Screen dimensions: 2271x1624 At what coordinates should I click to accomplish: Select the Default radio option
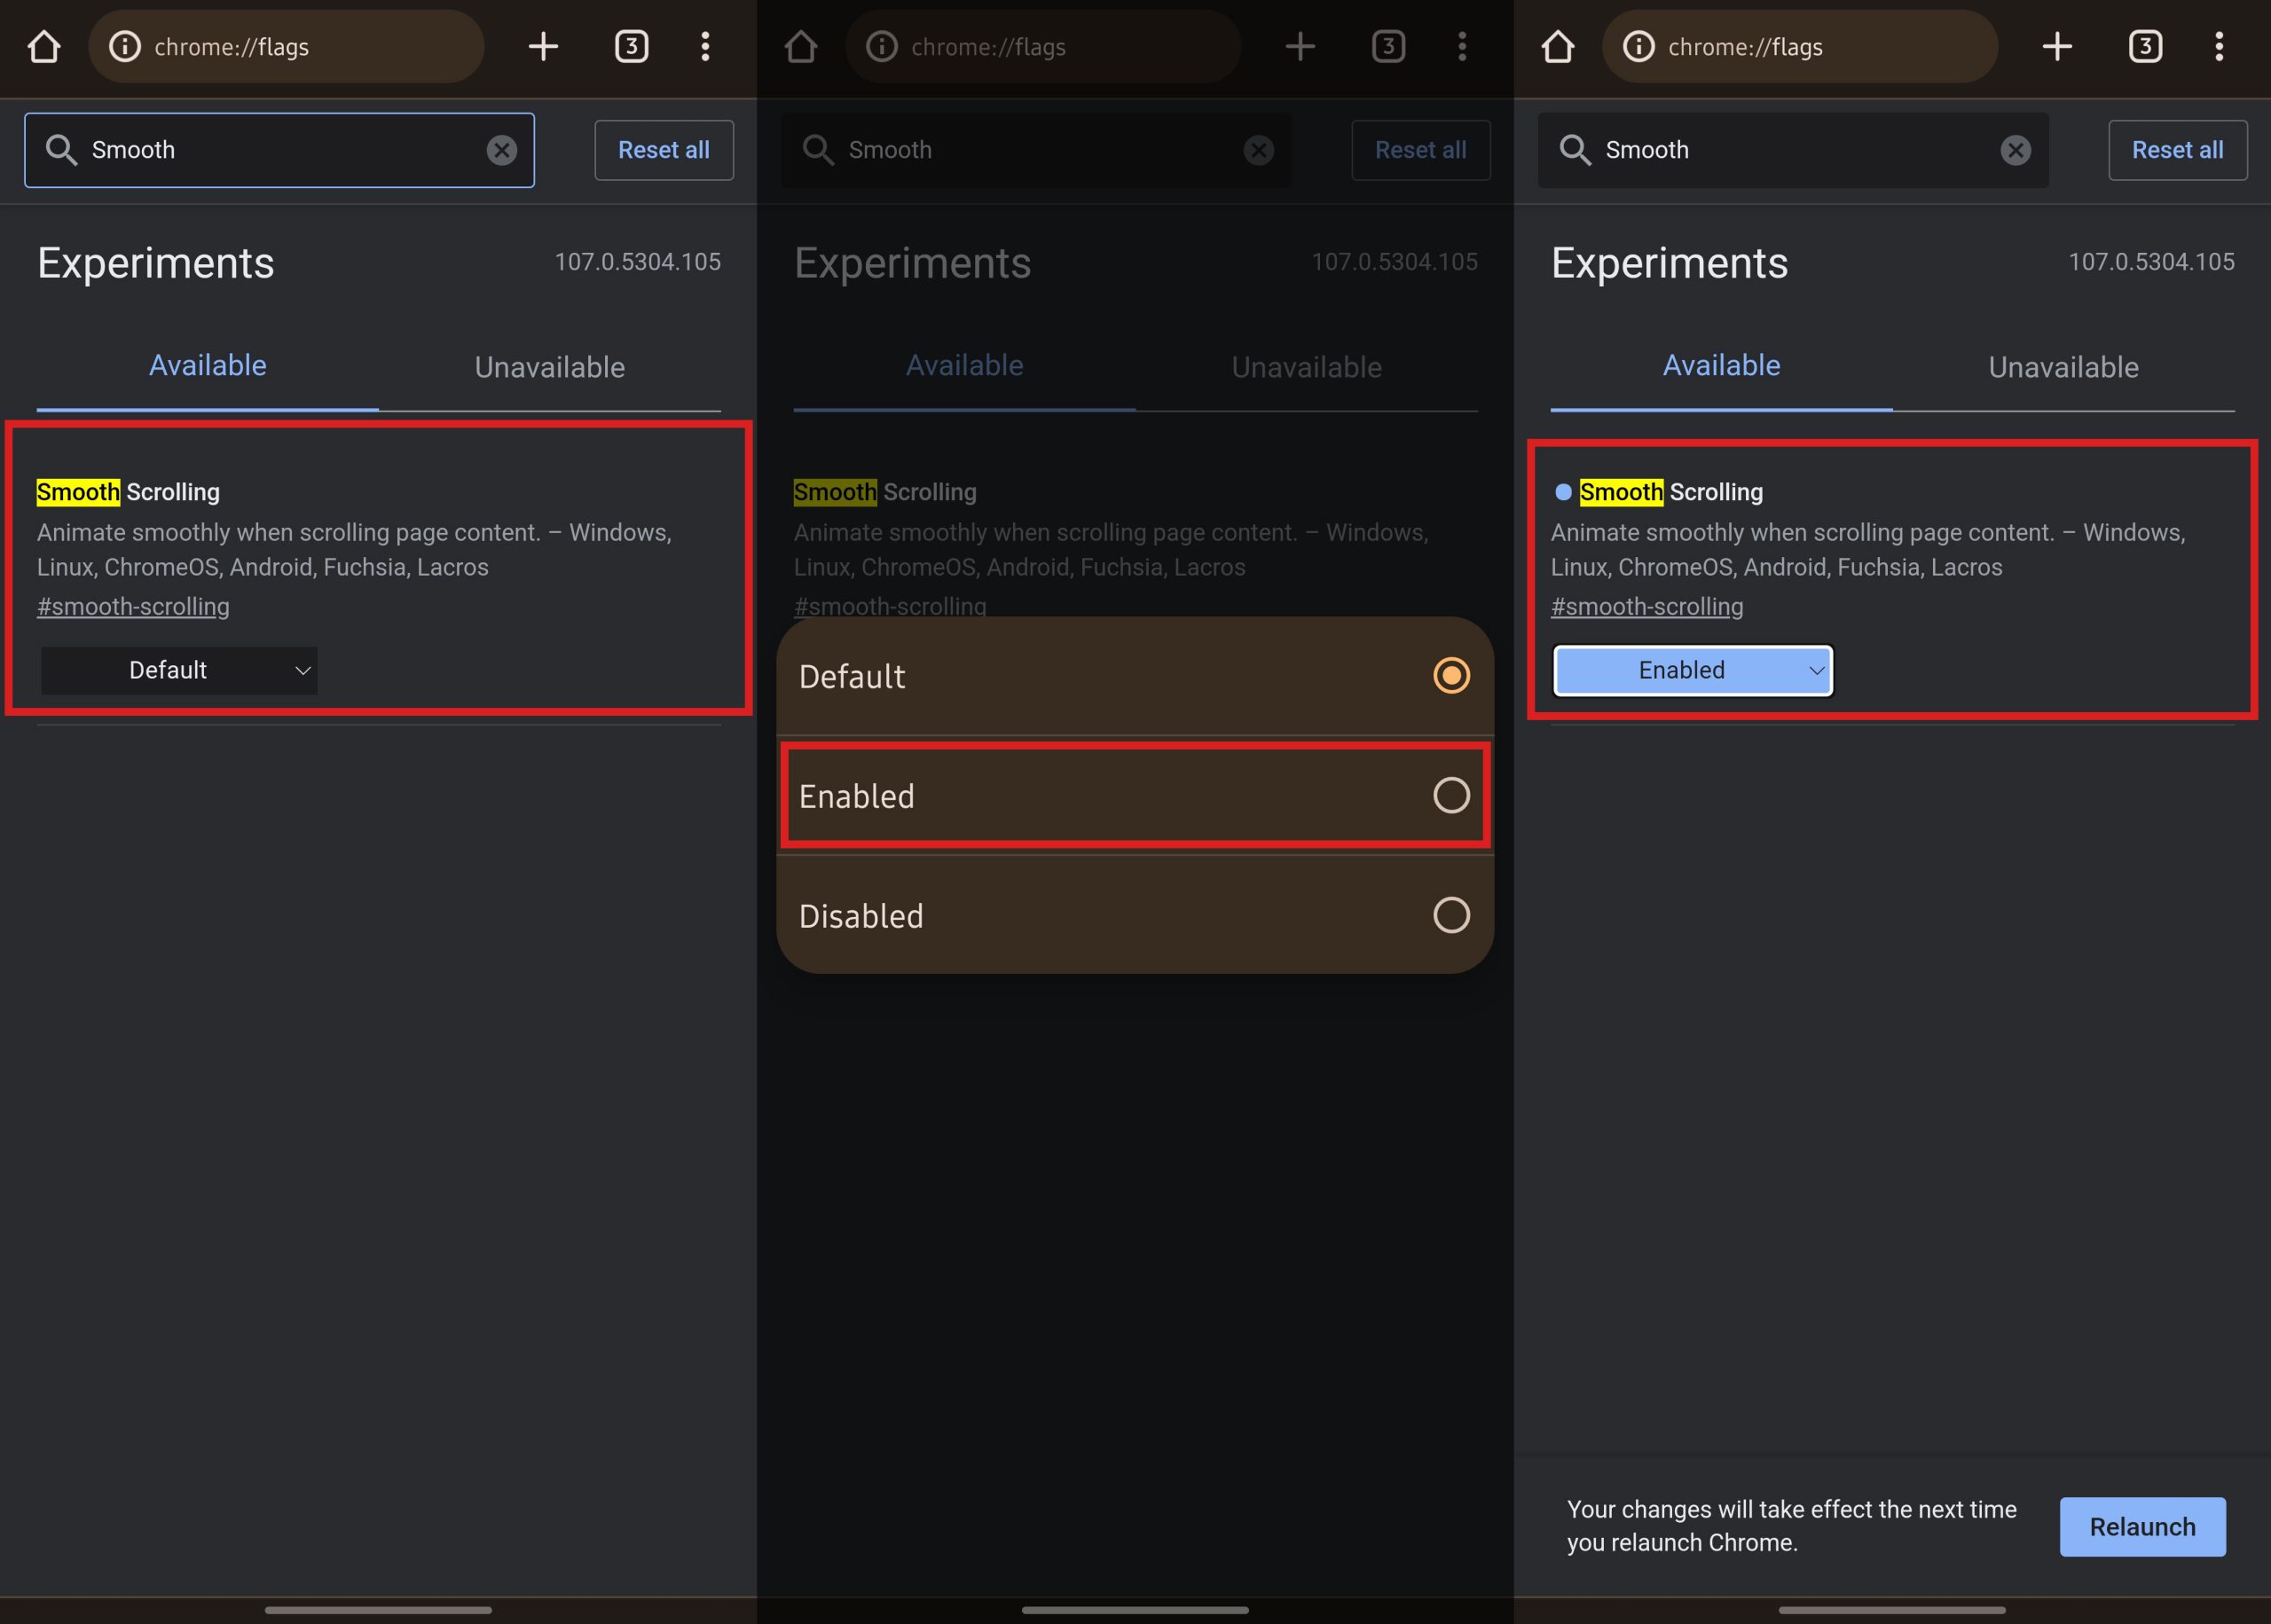(1450, 676)
